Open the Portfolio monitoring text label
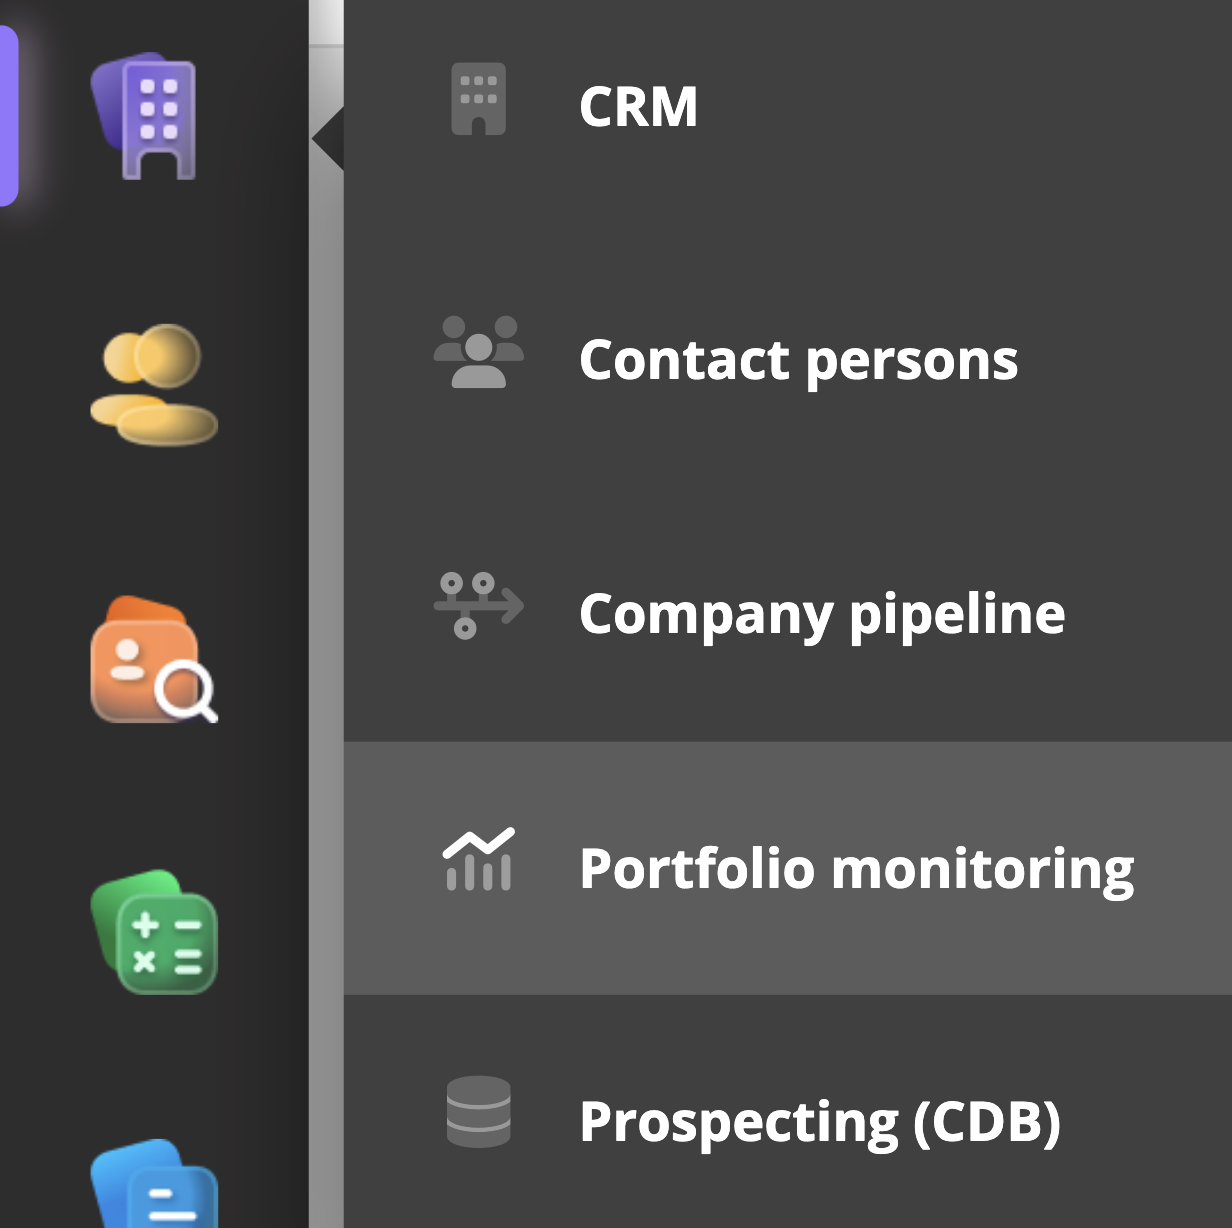The width and height of the screenshot is (1232, 1228). [856, 868]
